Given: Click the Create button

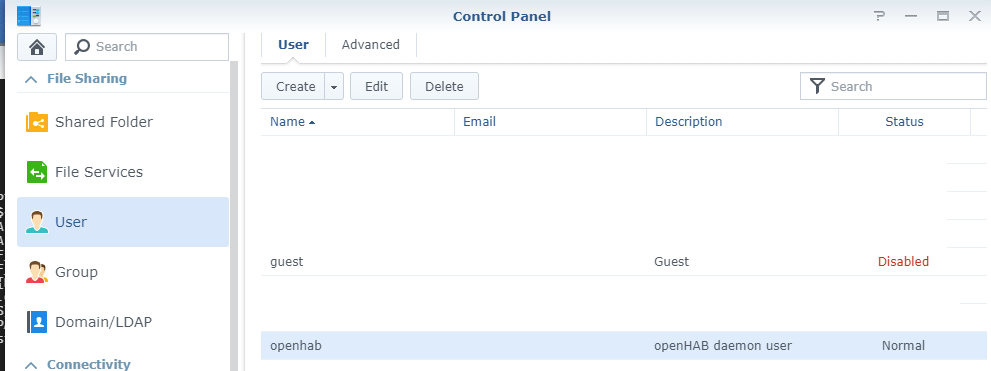Looking at the screenshot, I should click(x=293, y=87).
